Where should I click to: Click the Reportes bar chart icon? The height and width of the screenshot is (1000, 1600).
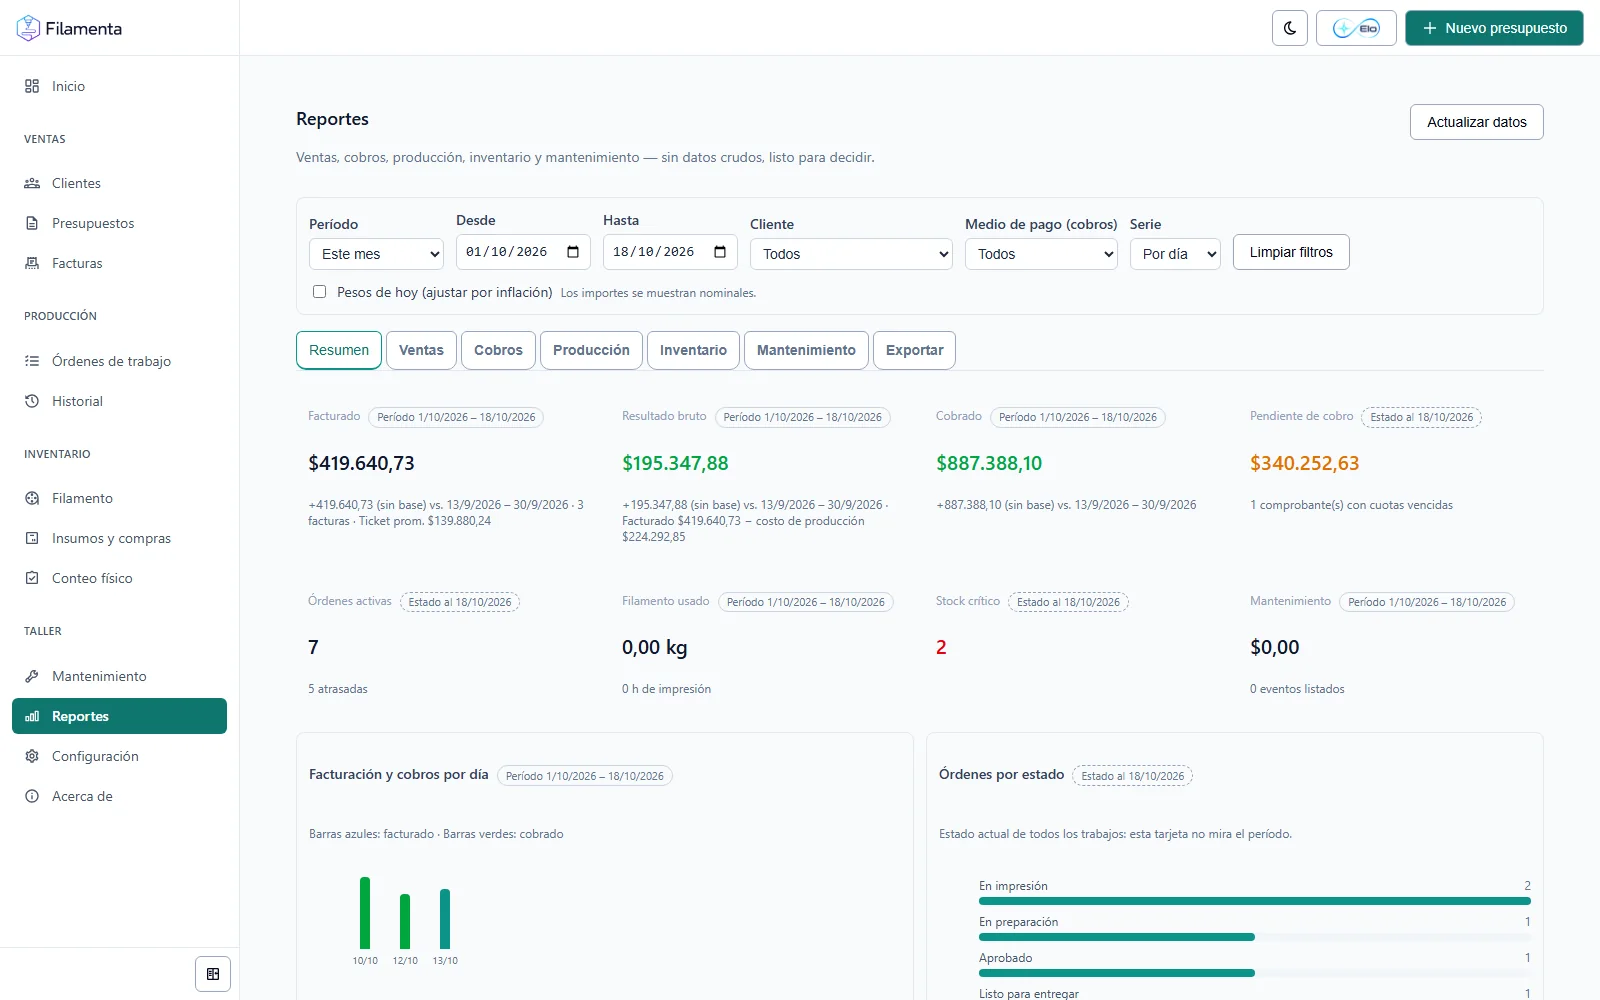tap(32, 716)
